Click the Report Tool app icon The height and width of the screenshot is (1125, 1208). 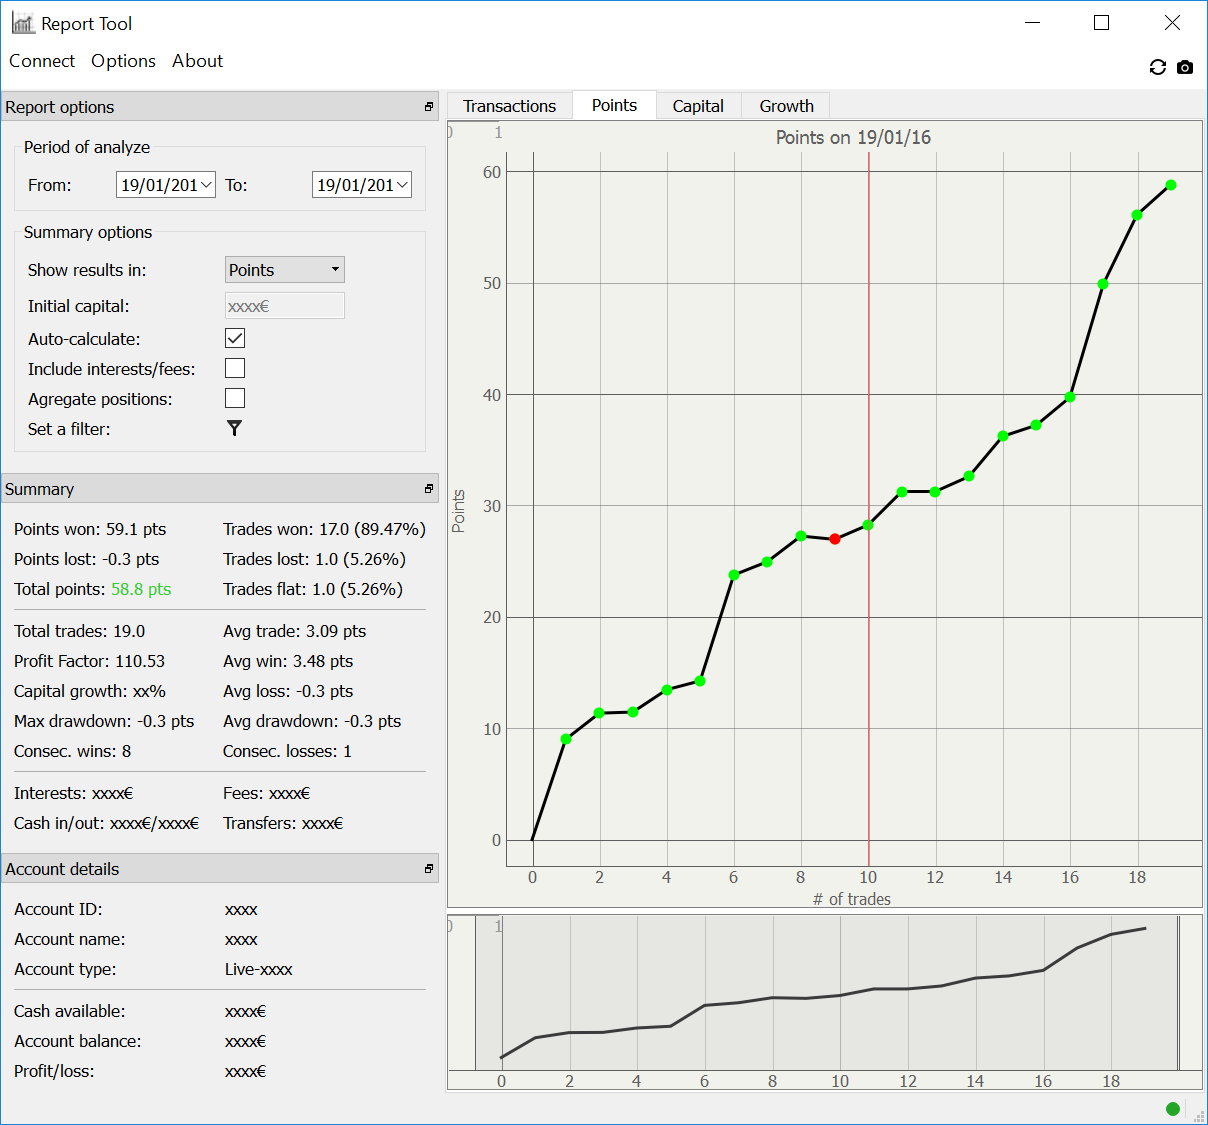[x=23, y=23]
